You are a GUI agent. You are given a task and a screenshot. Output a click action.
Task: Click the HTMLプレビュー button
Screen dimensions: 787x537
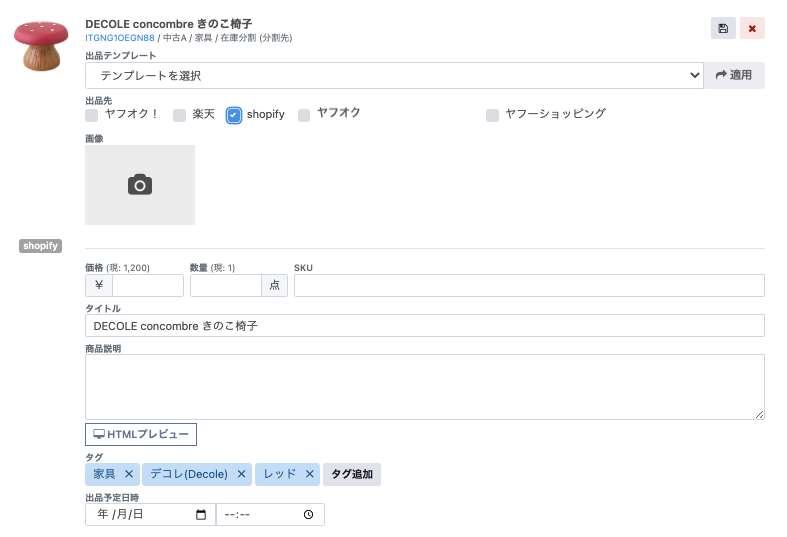pos(141,434)
